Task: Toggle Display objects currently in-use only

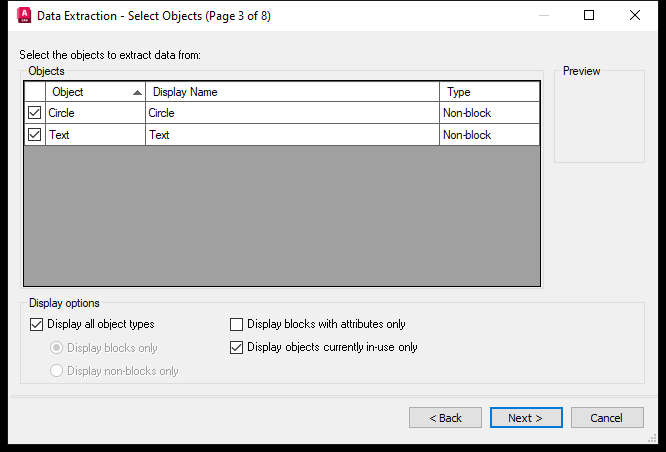Action: coord(236,347)
